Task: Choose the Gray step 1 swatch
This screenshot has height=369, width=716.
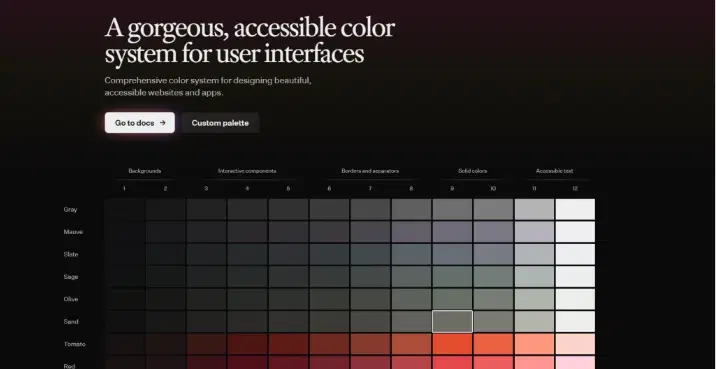Action: pos(124,209)
